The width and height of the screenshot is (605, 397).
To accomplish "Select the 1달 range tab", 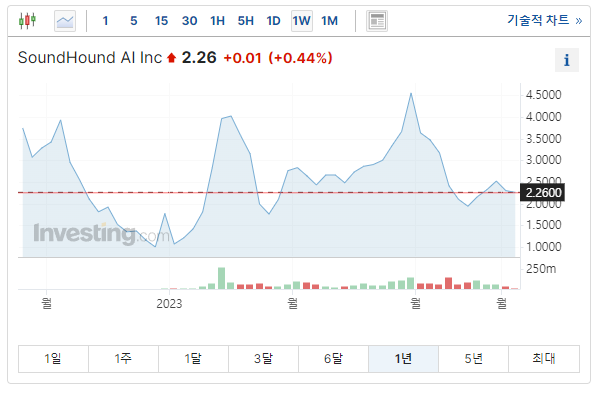I will 193,359.
